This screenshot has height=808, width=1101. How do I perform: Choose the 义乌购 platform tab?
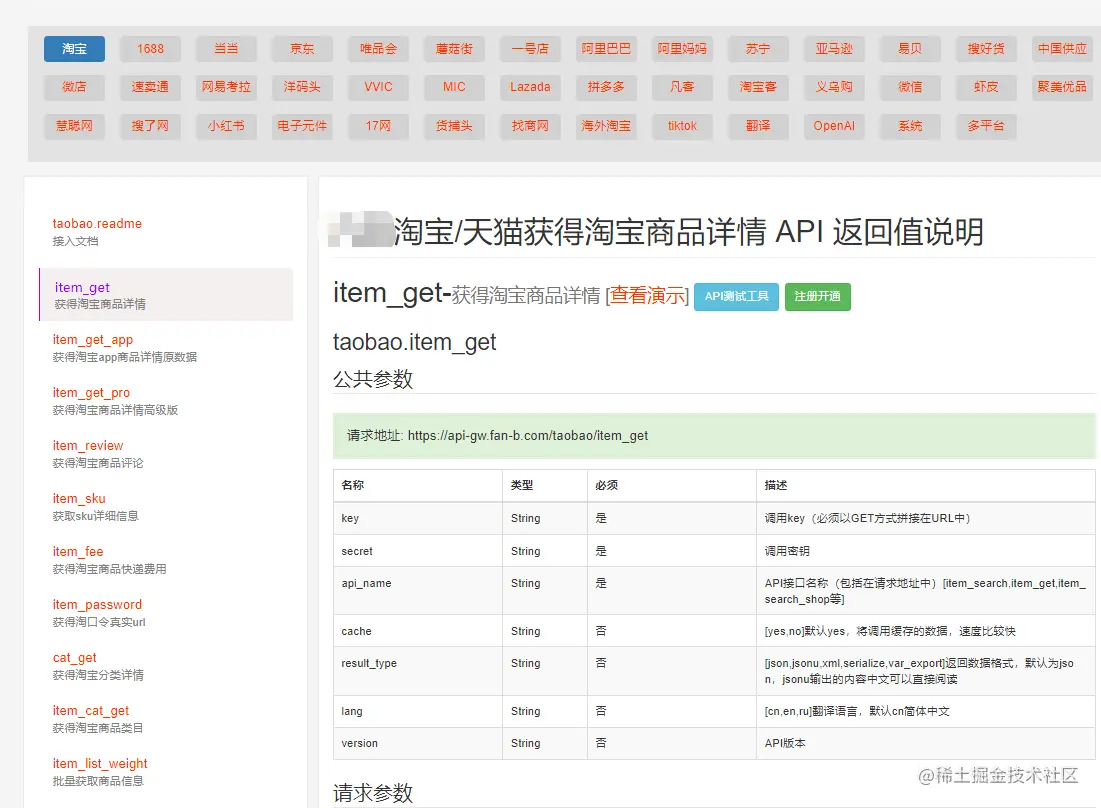pyautogui.click(x=834, y=87)
